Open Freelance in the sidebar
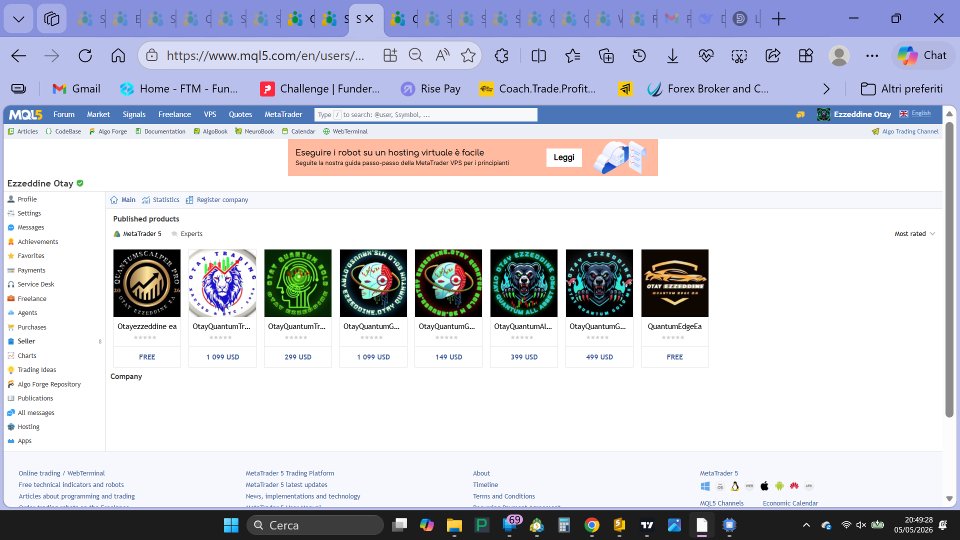Screen dimensions: 960x540 (31, 298)
